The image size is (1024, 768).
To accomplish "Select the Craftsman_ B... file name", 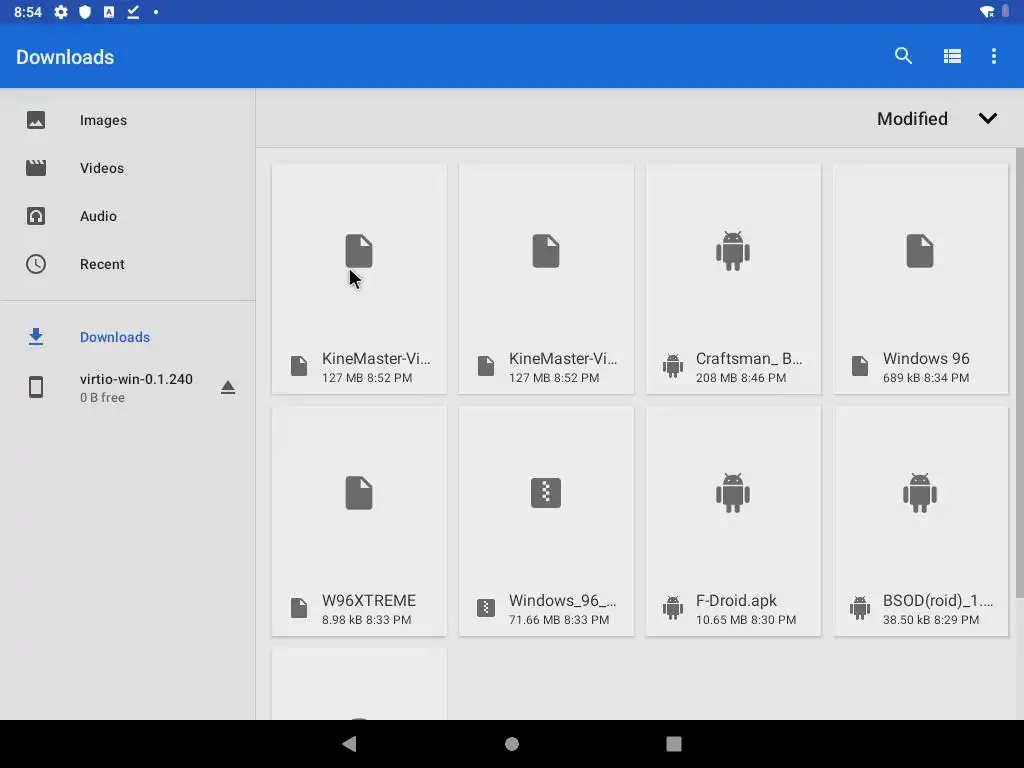I will [x=748, y=359].
